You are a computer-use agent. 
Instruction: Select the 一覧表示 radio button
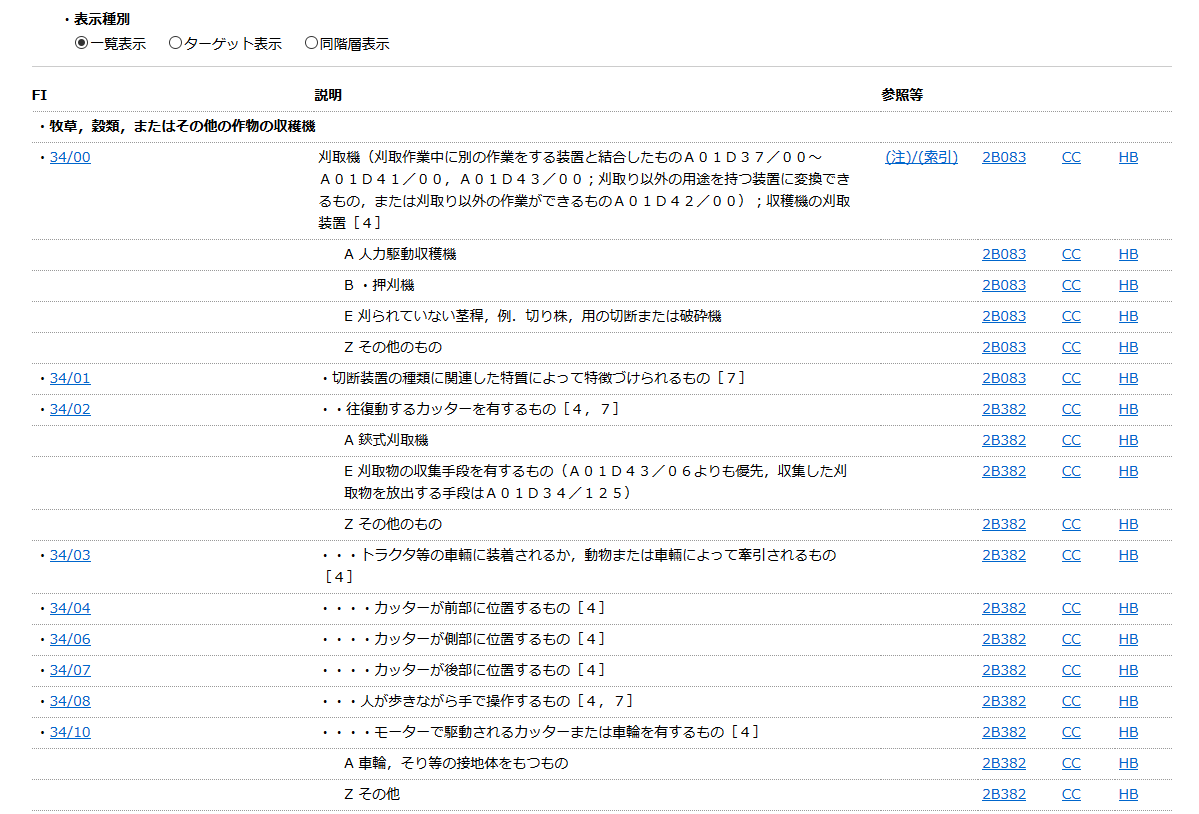click(81, 43)
